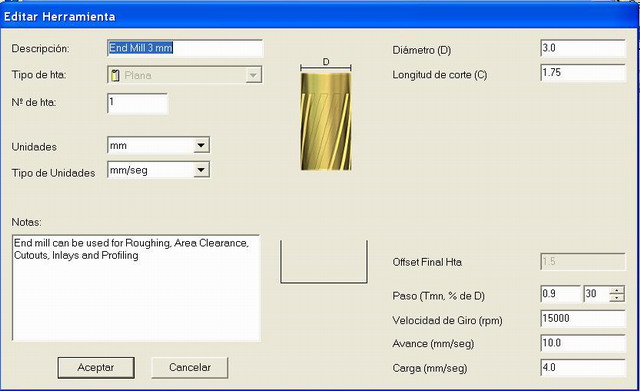The height and width of the screenshot is (391, 640).
Task: Click the tool type icon beside Plana
Action: click(116, 76)
